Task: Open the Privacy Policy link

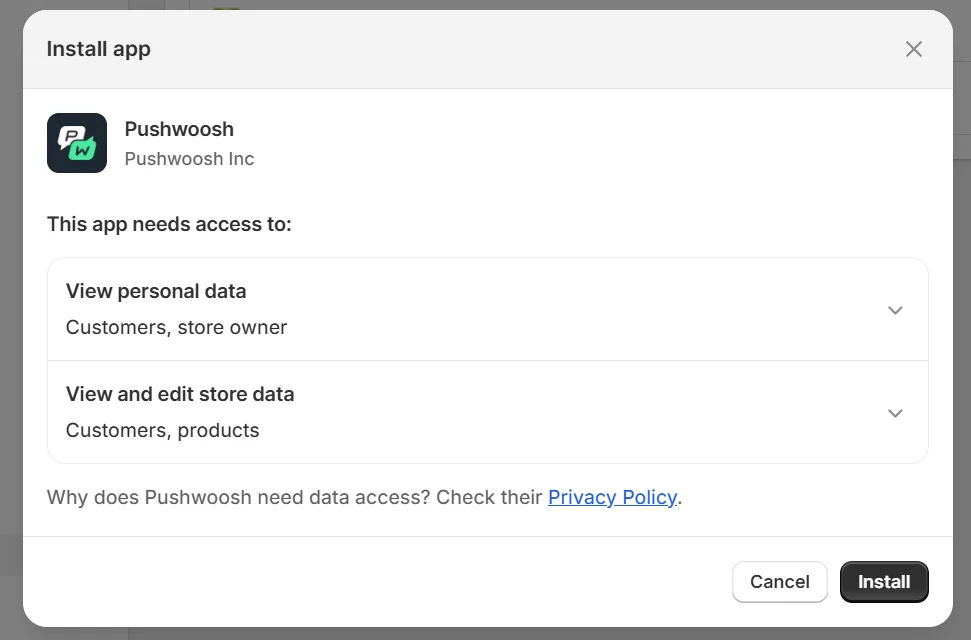Action: tap(612, 497)
